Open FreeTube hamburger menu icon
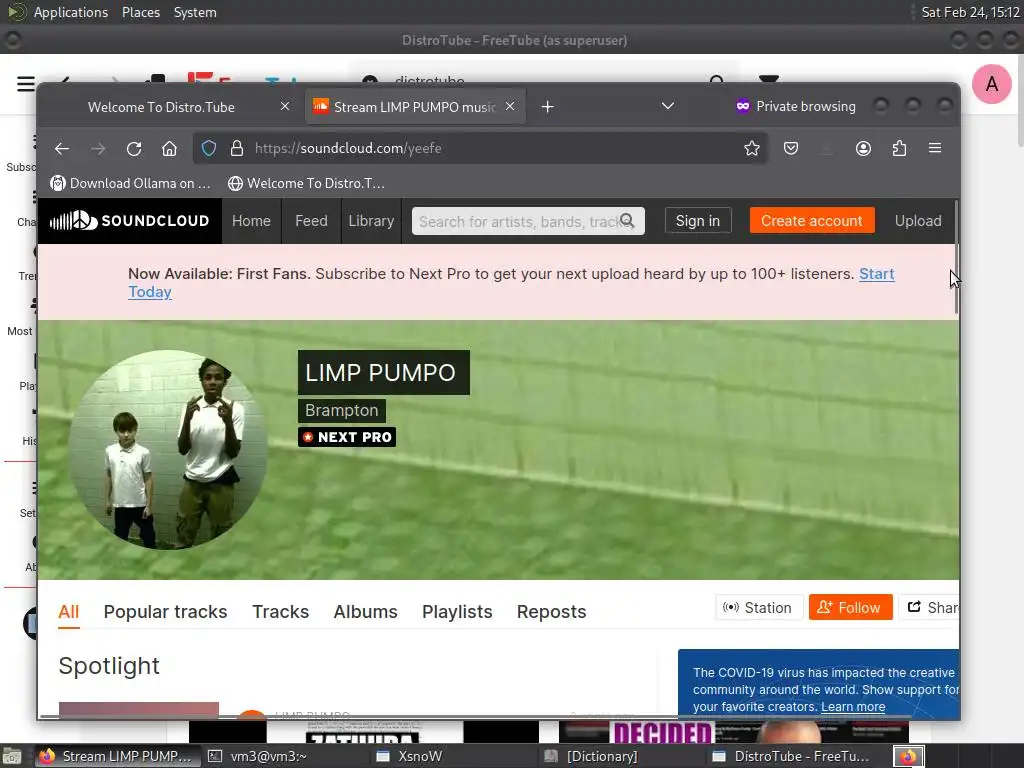Viewport: 1024px width, 768px height. coord(25,84)
